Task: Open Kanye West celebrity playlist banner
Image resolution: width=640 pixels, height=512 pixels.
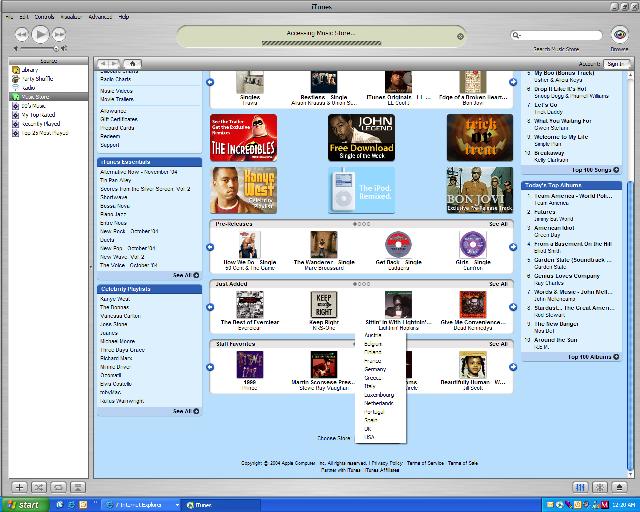Action: point(244,190)
